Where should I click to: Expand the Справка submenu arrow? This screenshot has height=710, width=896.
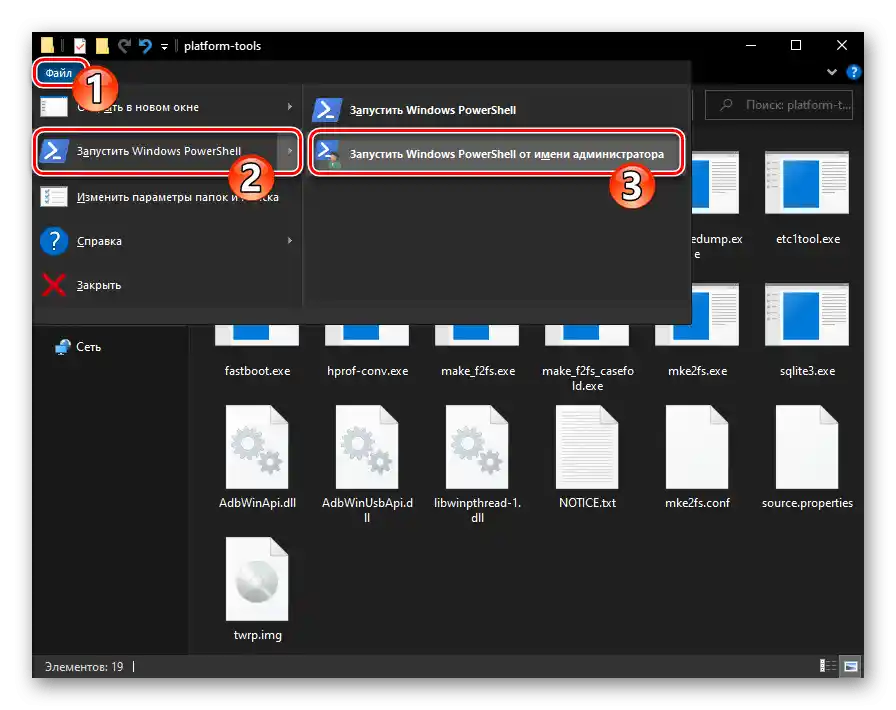[289, 241]
